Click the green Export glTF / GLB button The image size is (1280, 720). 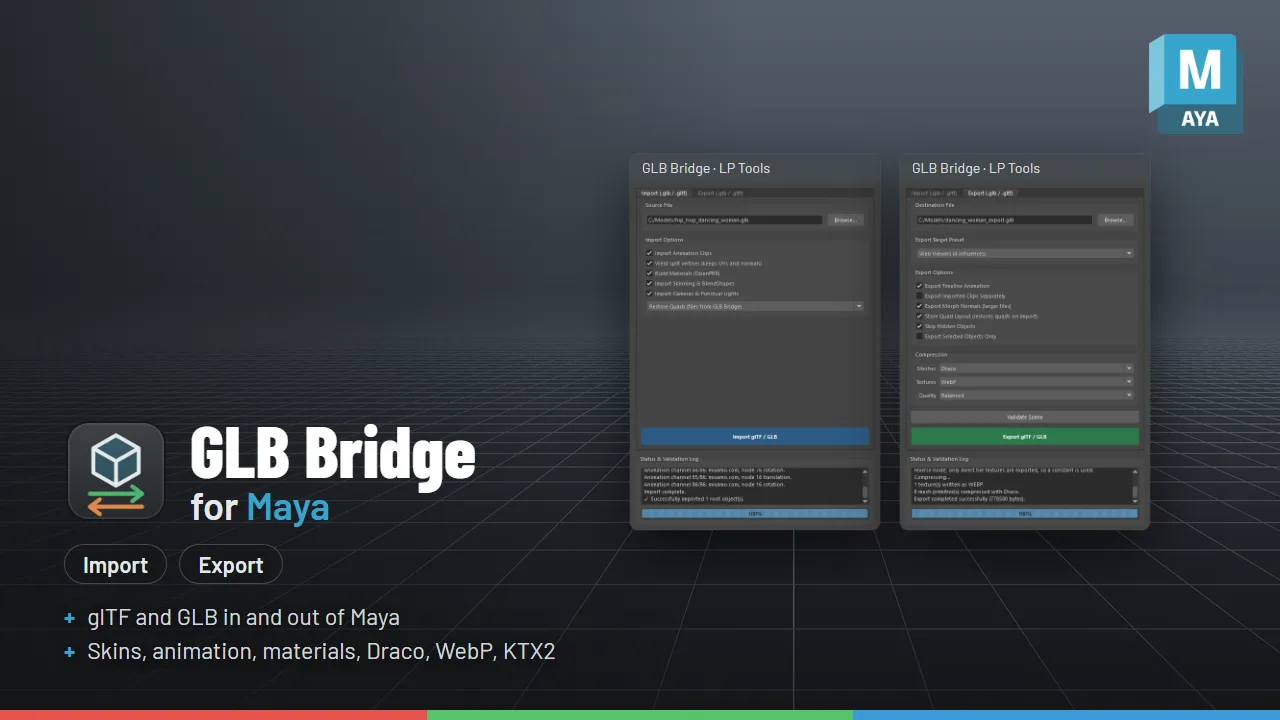coord(1025,436)
